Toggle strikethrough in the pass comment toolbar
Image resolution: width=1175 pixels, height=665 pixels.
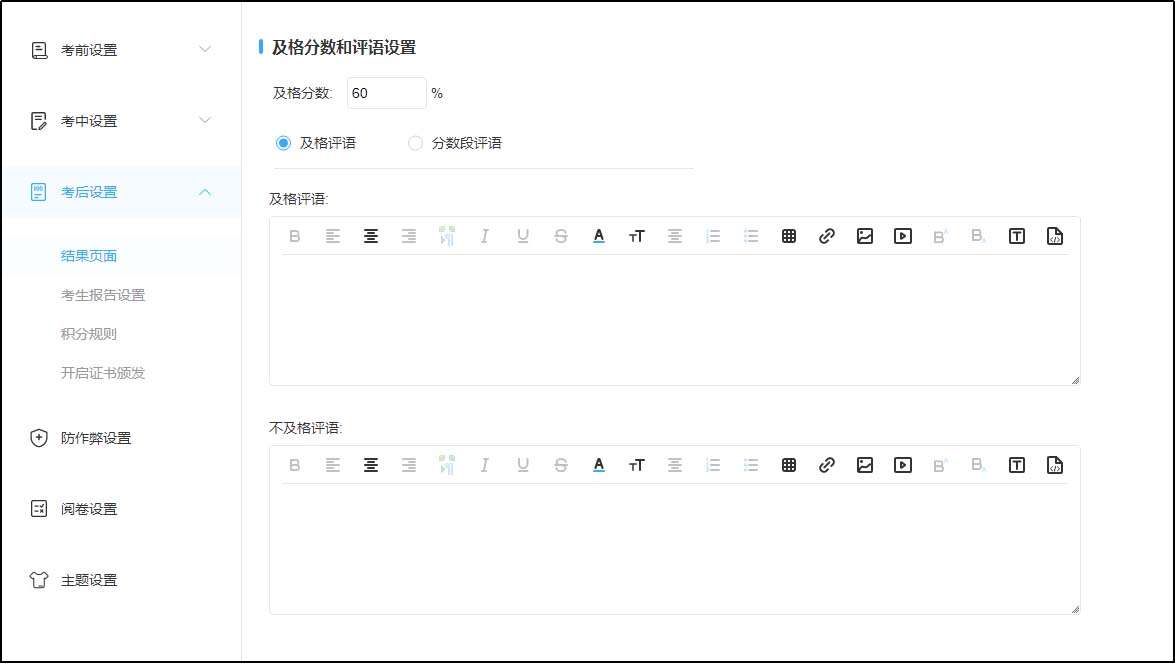click(x=560, y=236)
